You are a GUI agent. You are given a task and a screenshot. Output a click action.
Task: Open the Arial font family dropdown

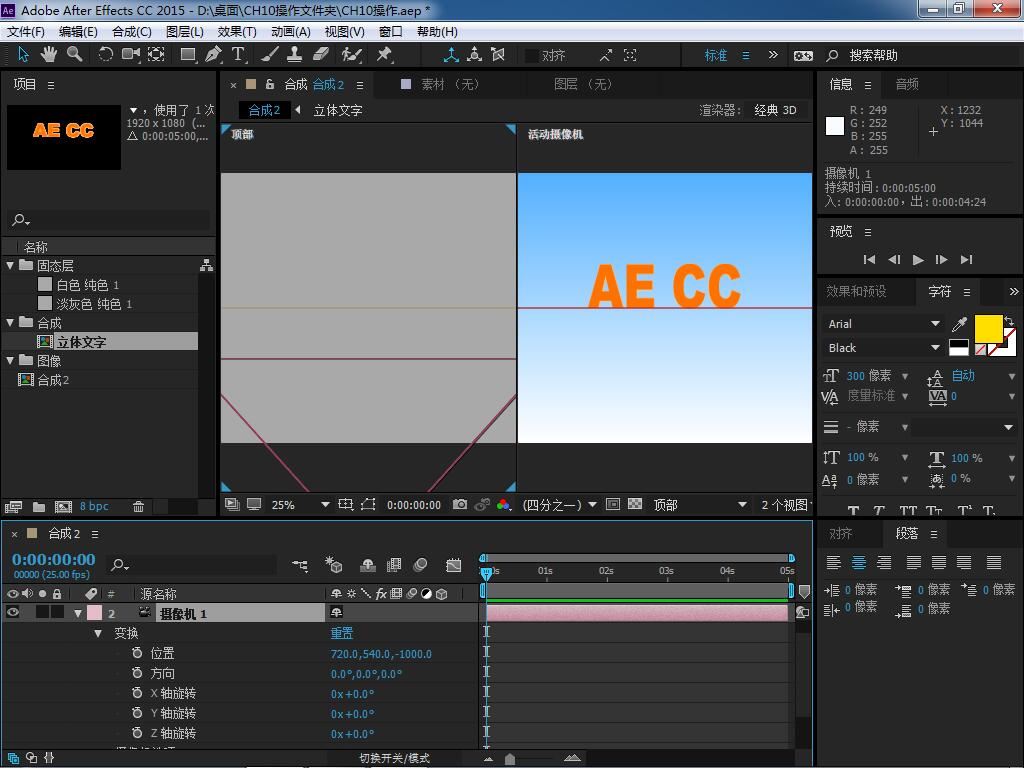pyautogui.click(x=884, y=324)
